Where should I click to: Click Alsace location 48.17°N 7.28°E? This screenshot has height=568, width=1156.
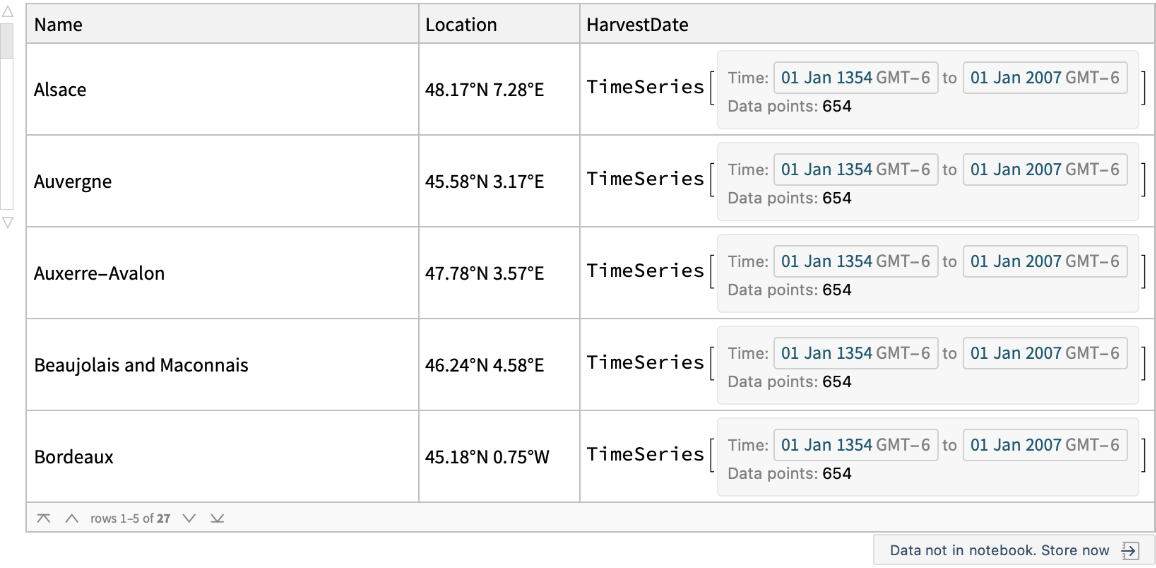(x=484, y=90)
